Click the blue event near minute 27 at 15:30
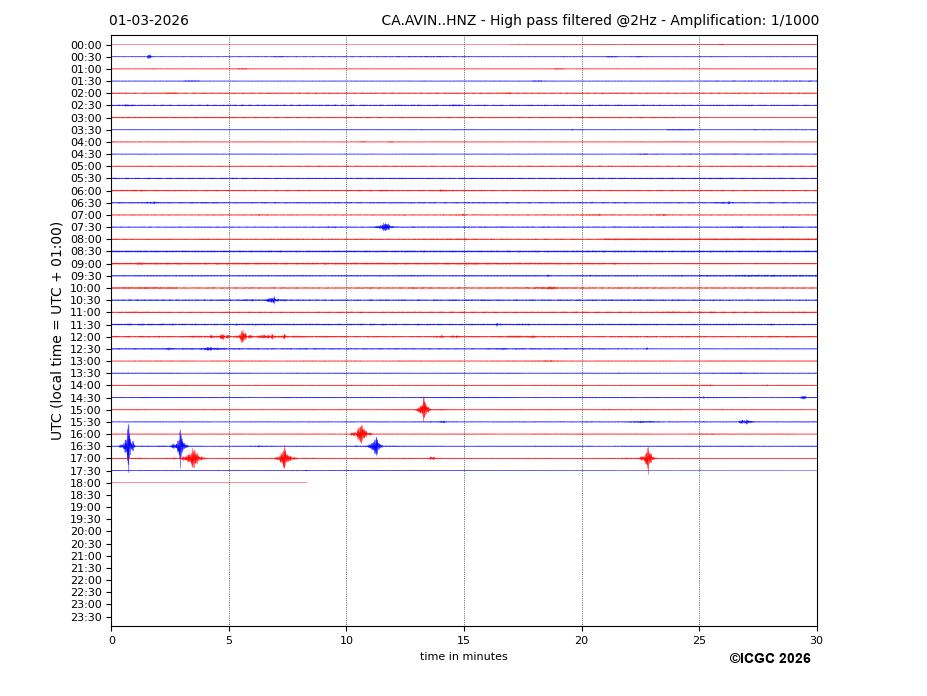Screen dimensions: 927x696 pyautogui.click(x=745, y=422)
